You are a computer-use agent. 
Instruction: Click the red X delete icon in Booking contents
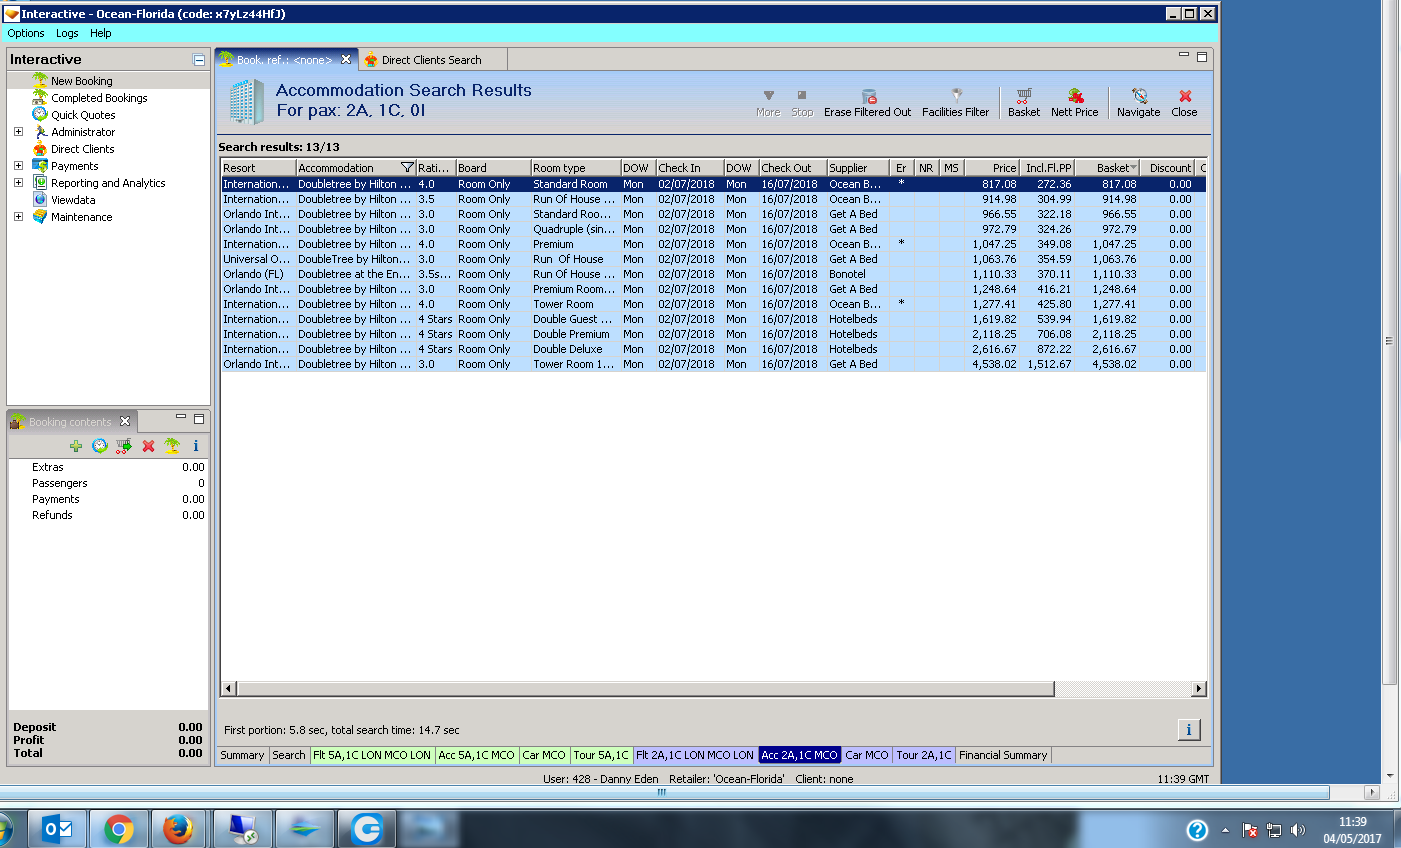[x=148, y=446]
